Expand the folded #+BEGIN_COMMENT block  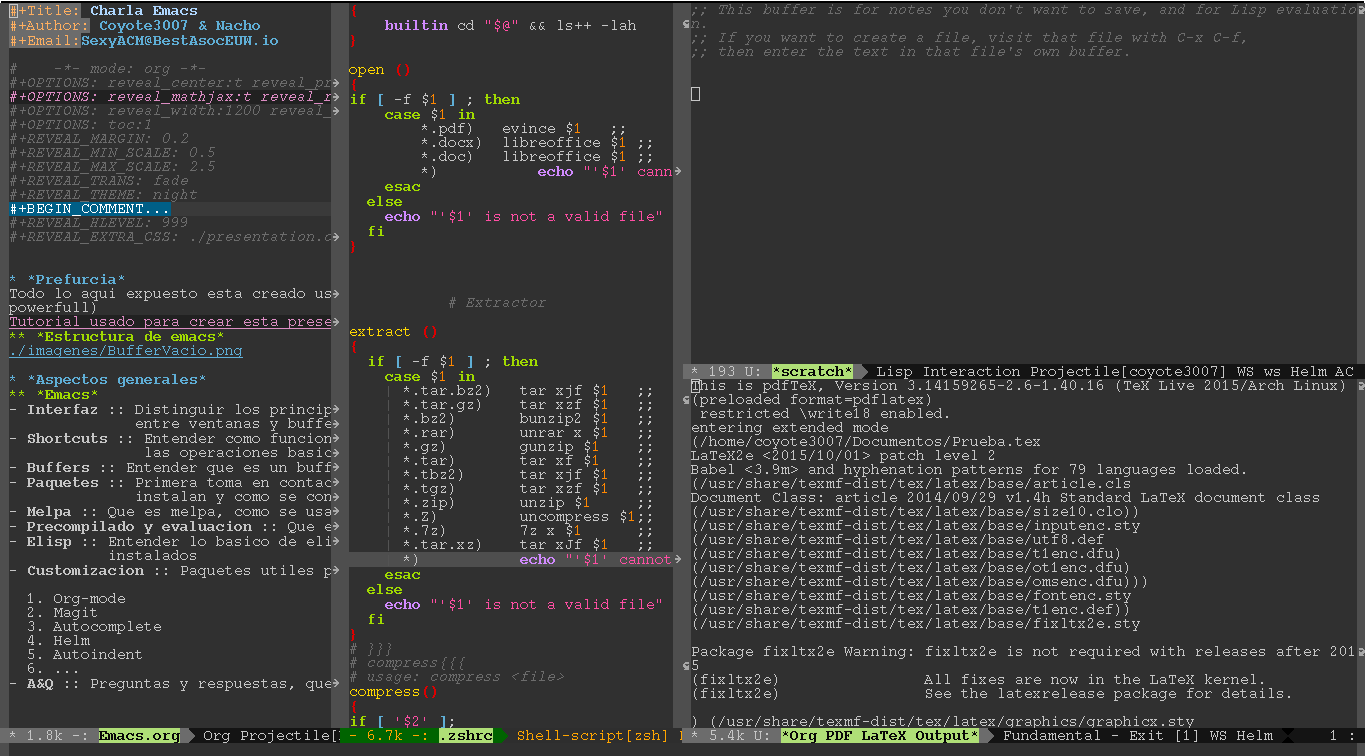pyautogui.click(x=90, y=209)
